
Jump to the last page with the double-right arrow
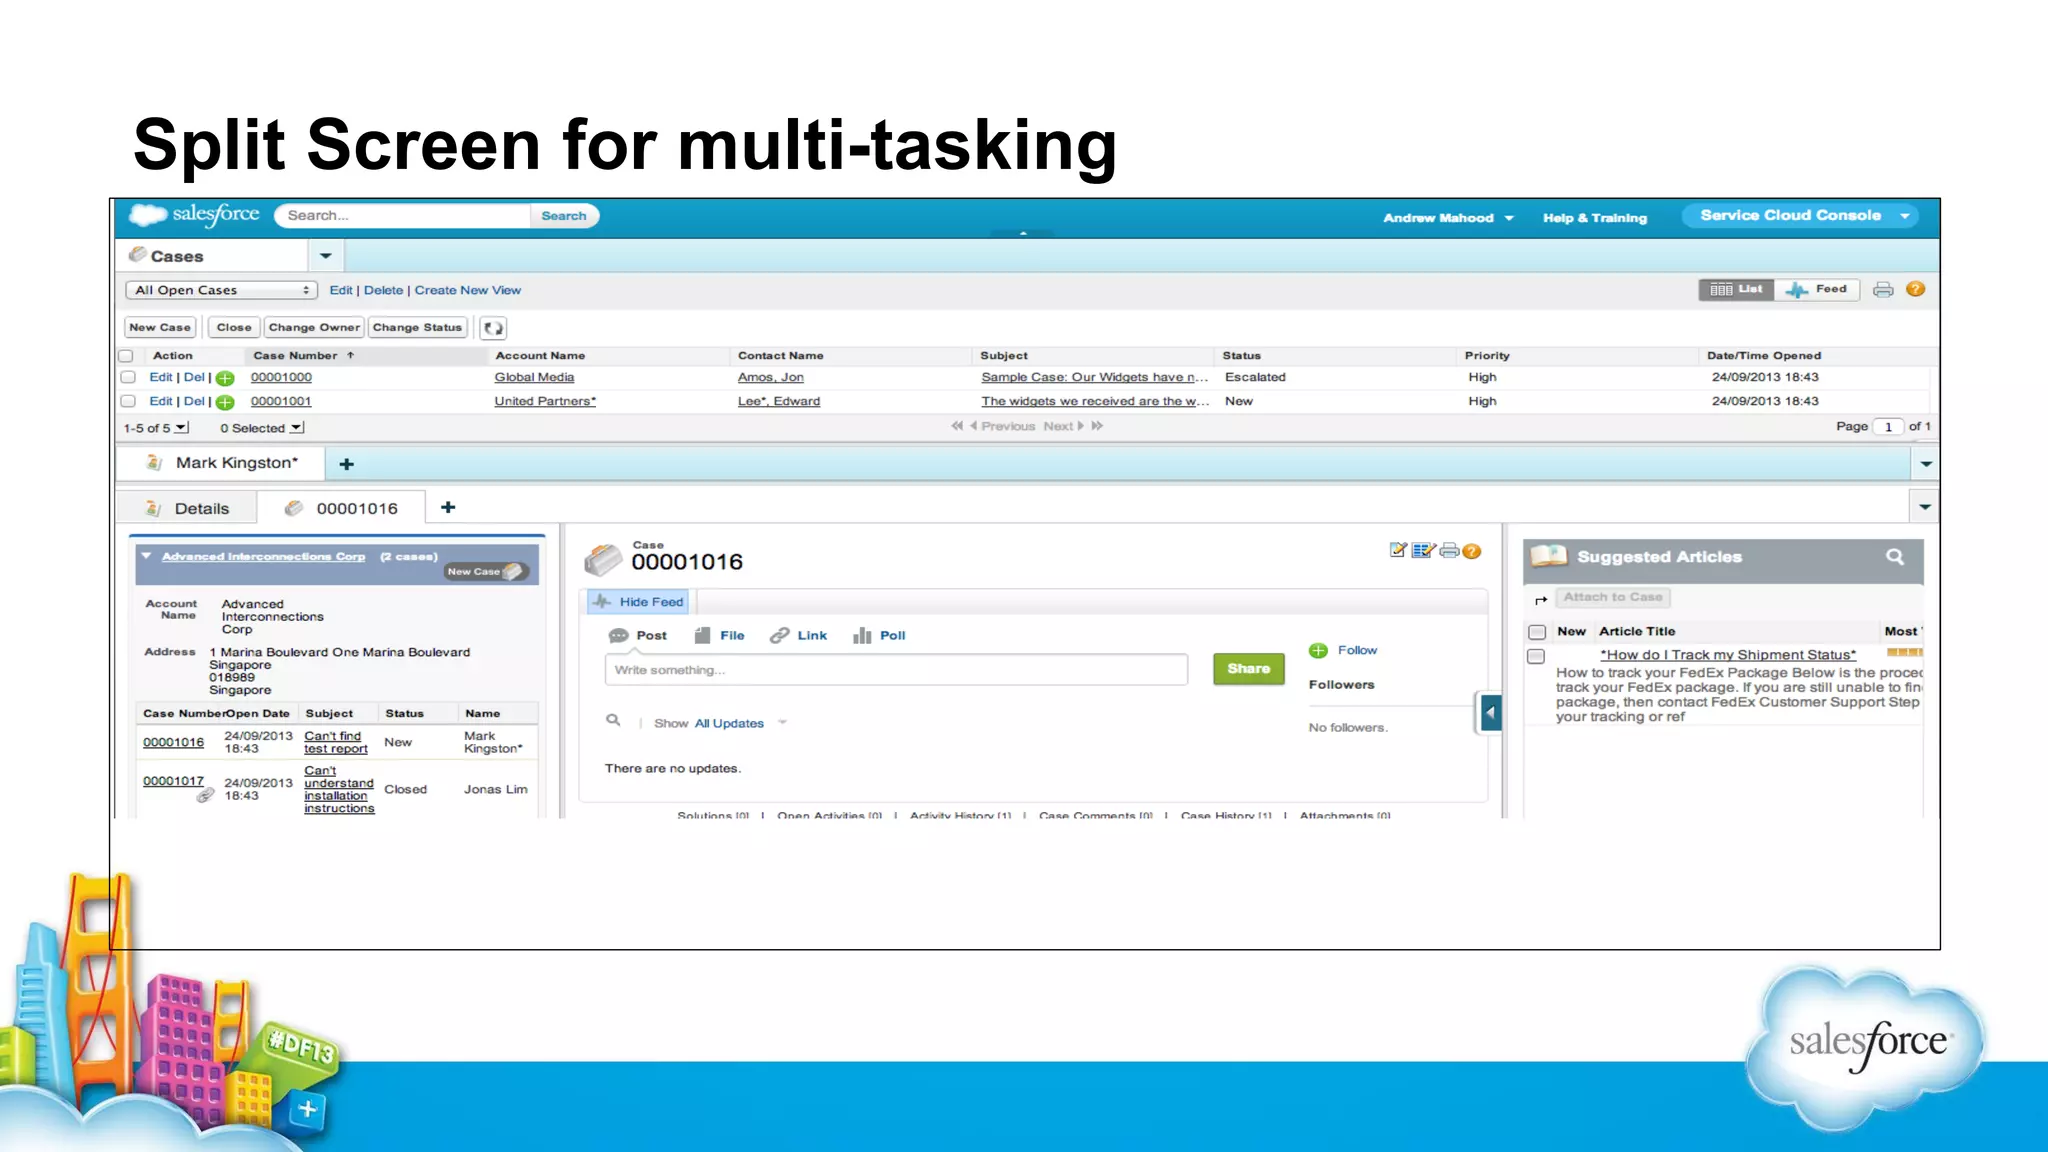[1097, 426]
